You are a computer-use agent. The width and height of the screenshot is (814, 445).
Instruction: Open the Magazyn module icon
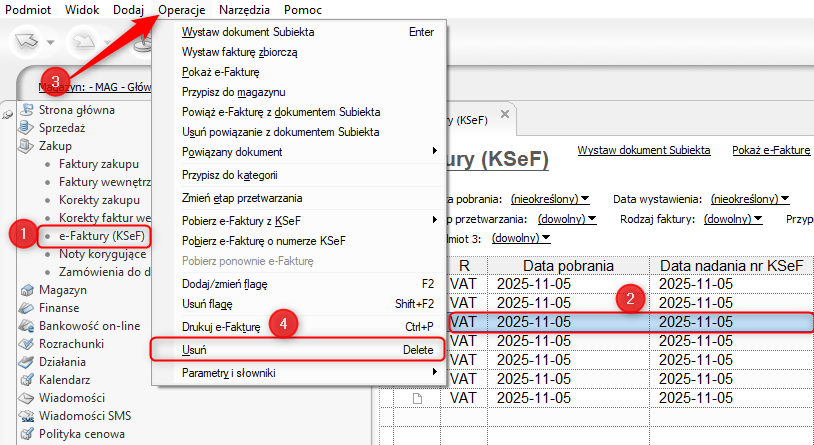(28, 290)
